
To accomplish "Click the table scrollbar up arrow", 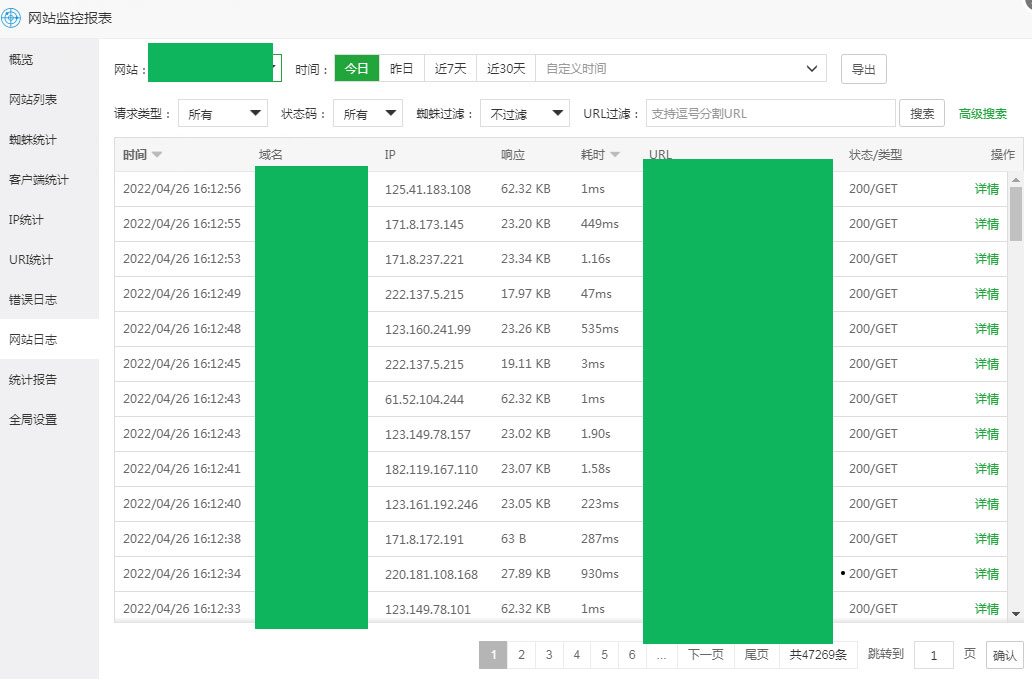I will [1016, 180].
